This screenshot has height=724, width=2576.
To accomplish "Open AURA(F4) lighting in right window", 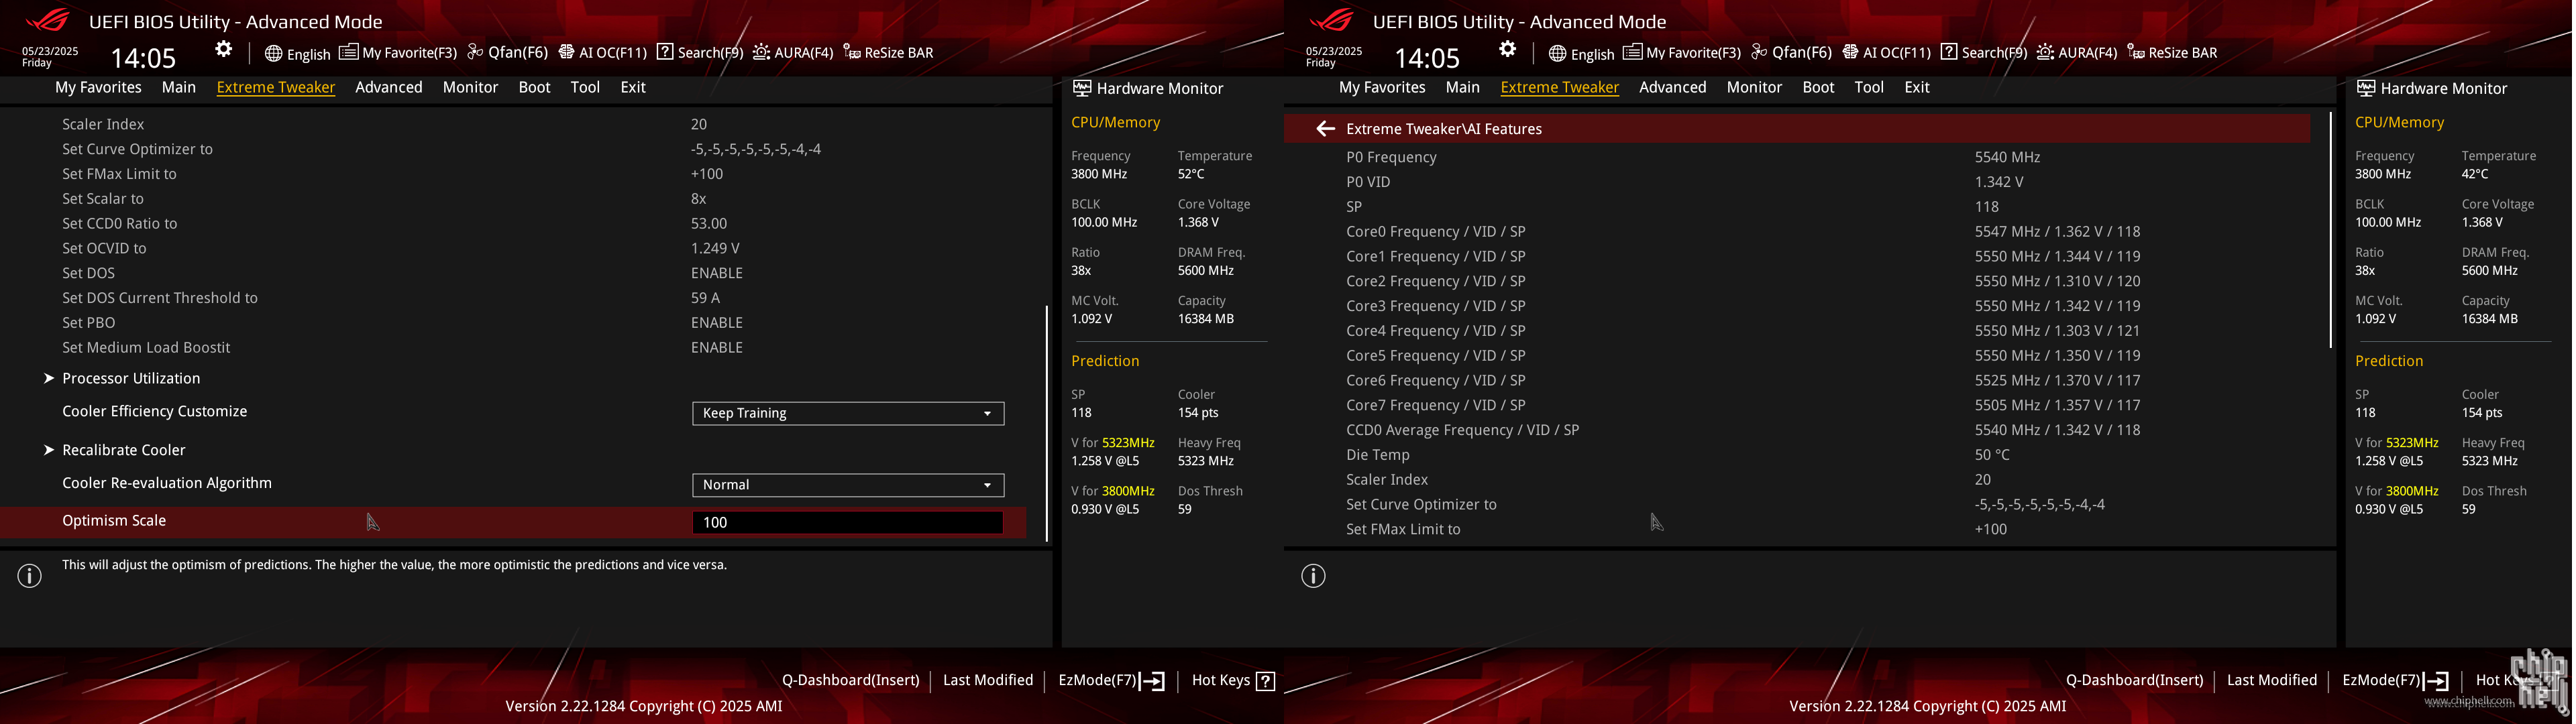I will click(2077, 53).
